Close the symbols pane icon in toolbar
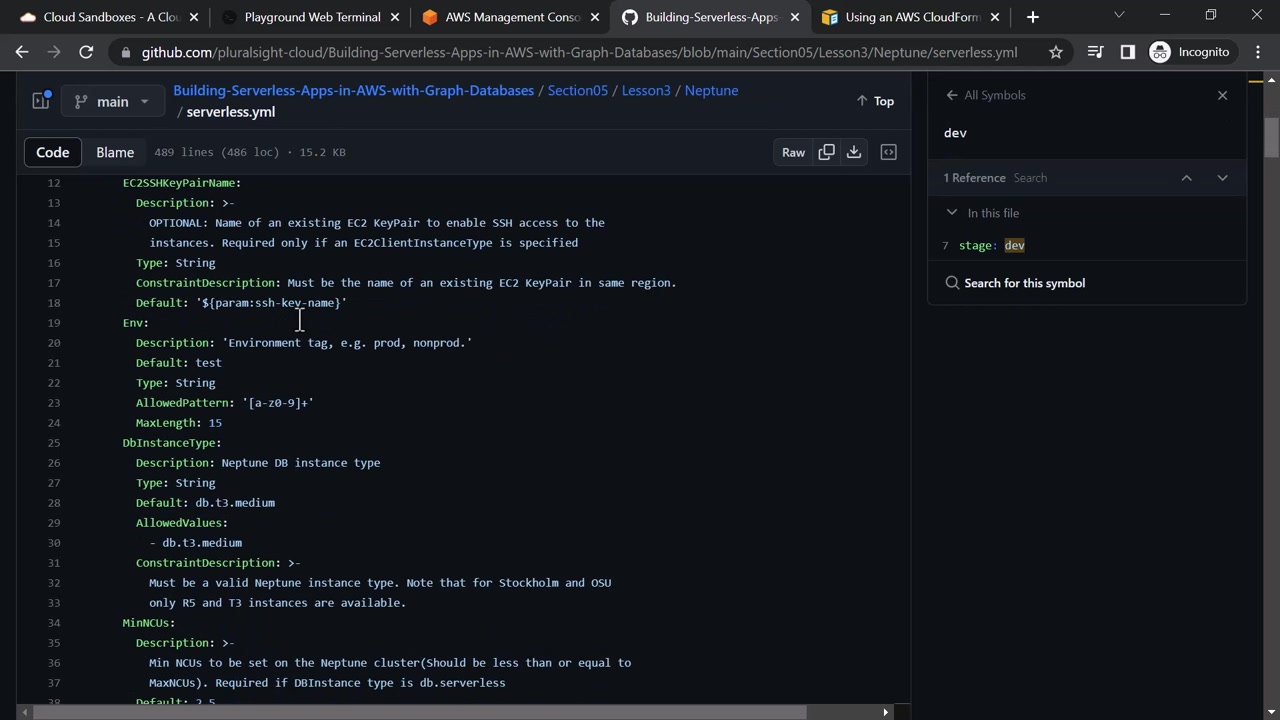Viewport: 1280px width, 720px height. tap(888, 152)
